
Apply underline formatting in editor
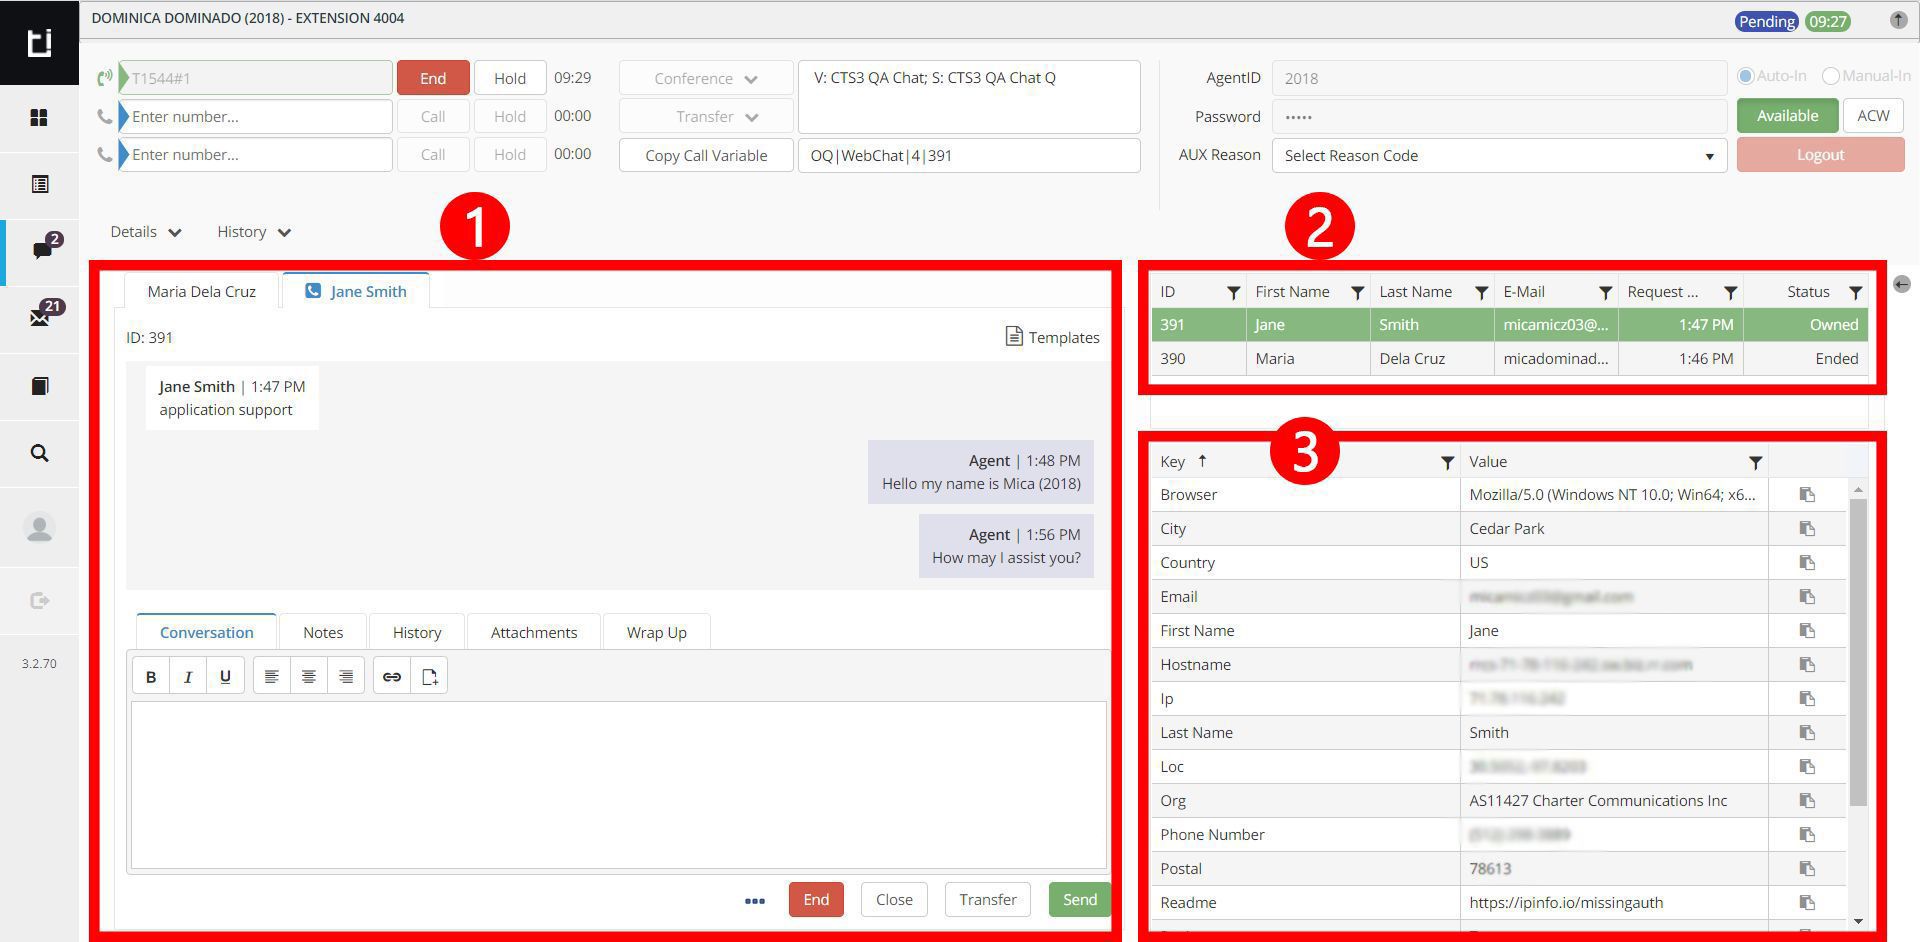(225, 677)
